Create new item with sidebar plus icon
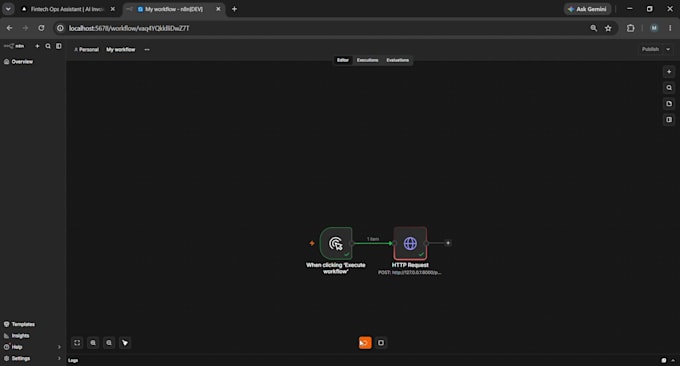Image resolution: width=680 pixels, height=366 pixels. [37, 46]
